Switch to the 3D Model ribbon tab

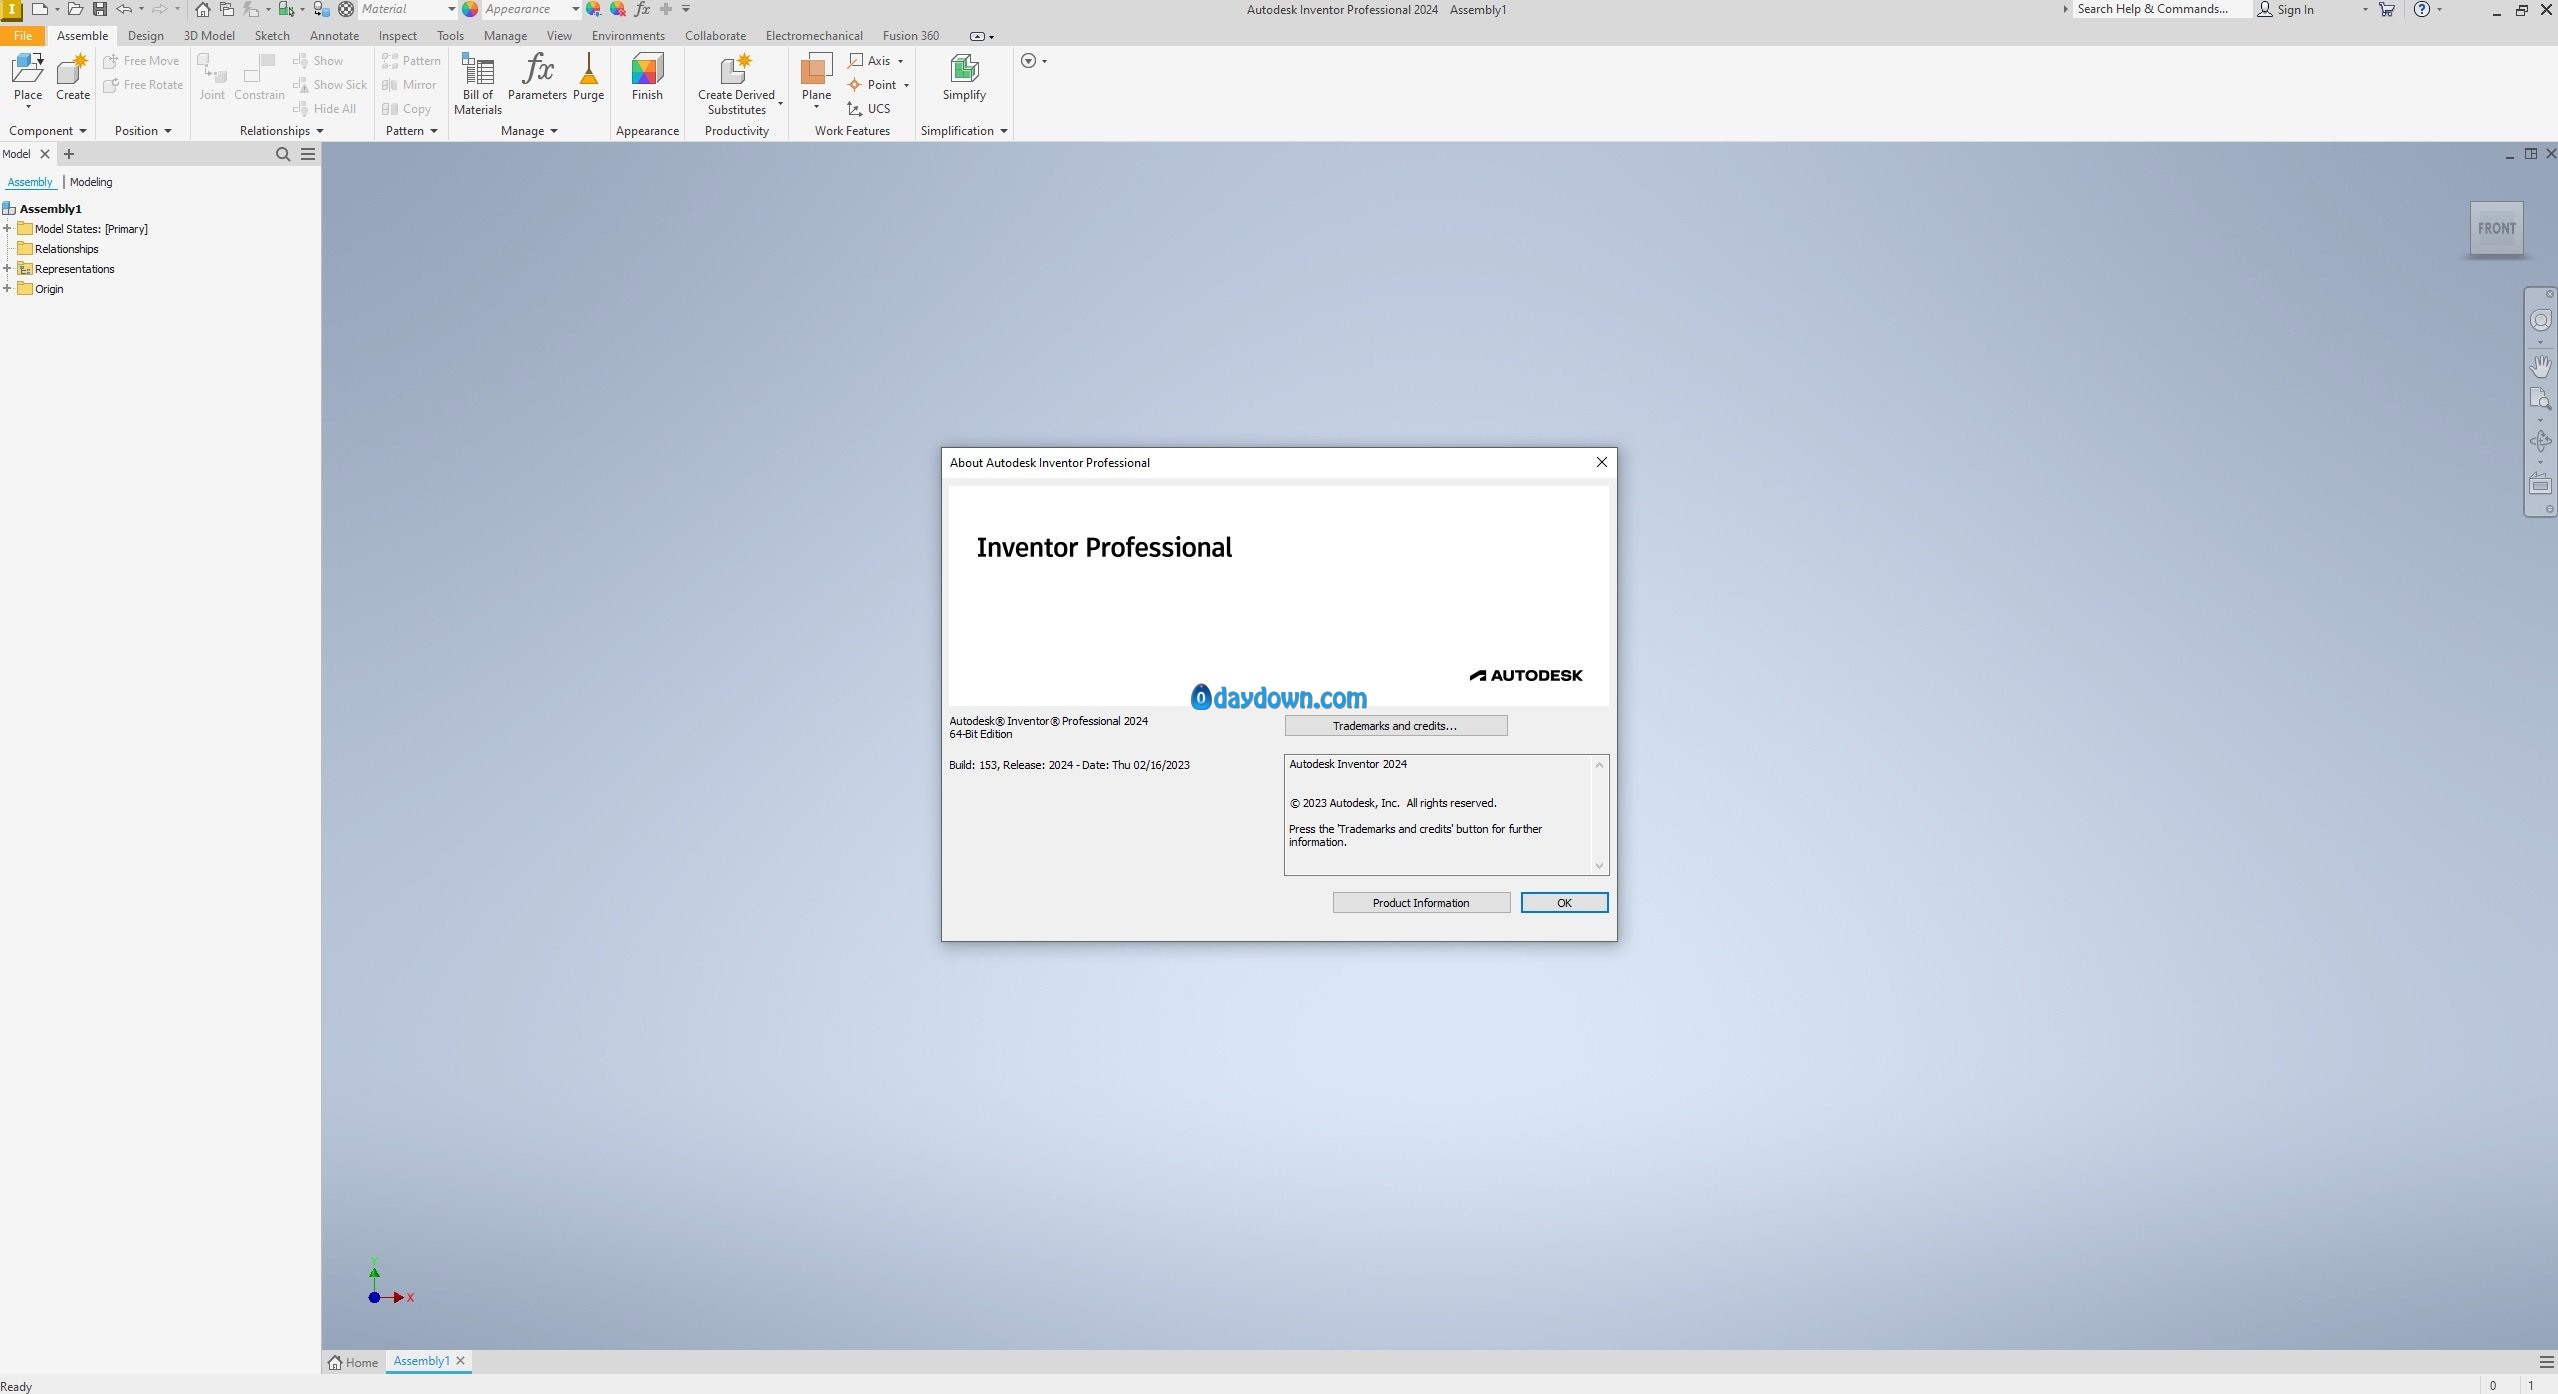pos(208,36)
